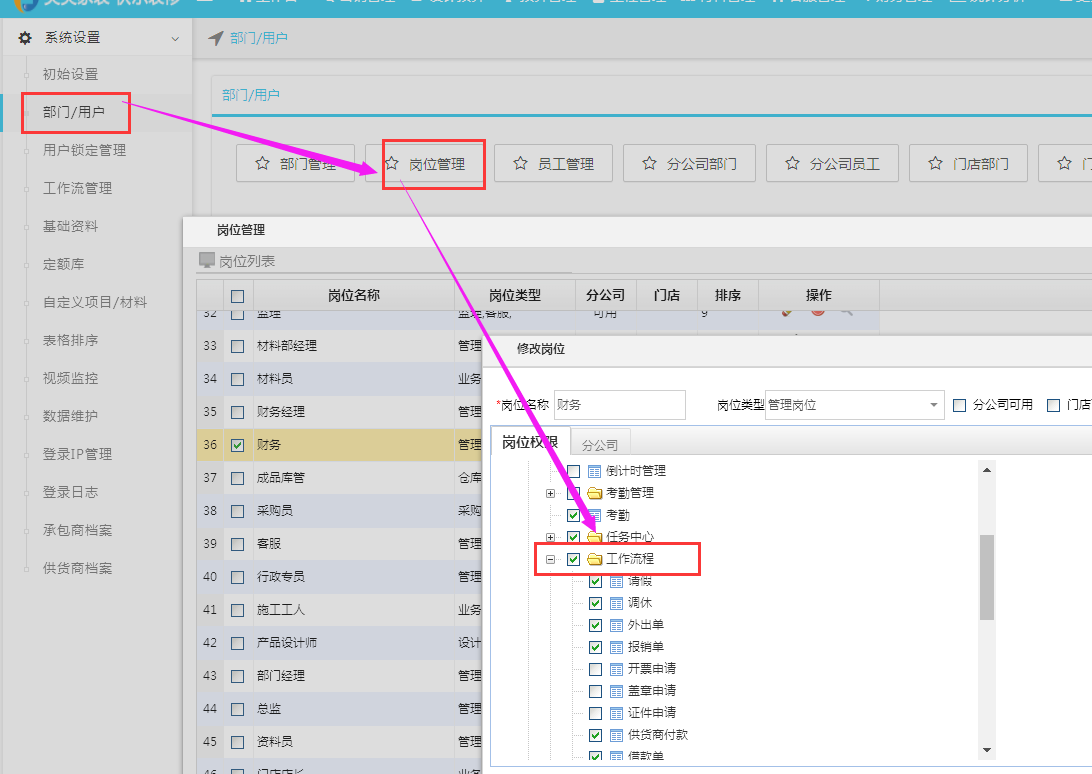Open the 分公司员工 page
Image resolution: width=1092 pixels, height=774 pixels.
(x=835, y=164)
